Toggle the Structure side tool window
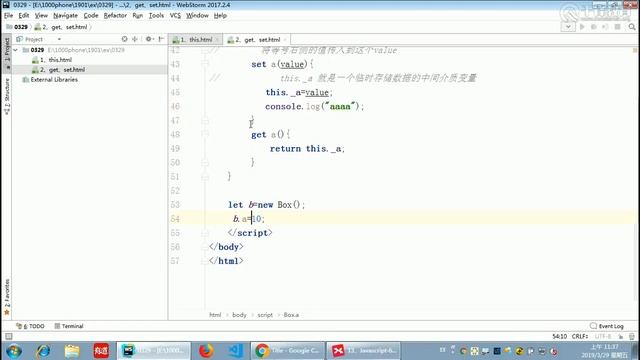This screenshot has width=640, height=360. (x=7, y=96)
